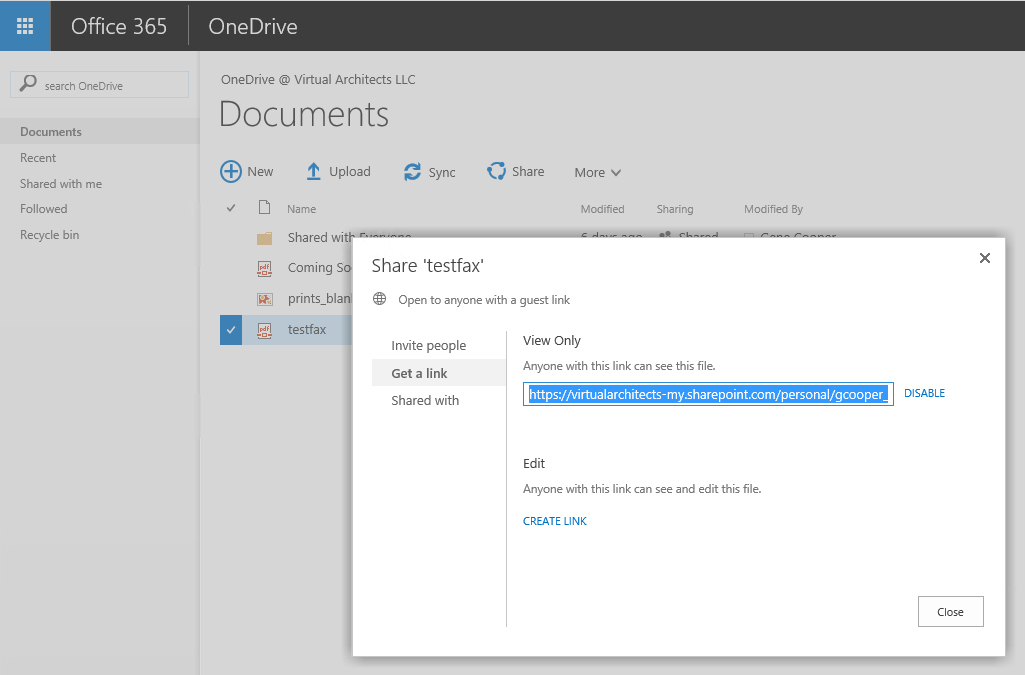Sort by the Modified column header
The width and height of the screenshot is (1025, 675).
[x=603, y=209]
